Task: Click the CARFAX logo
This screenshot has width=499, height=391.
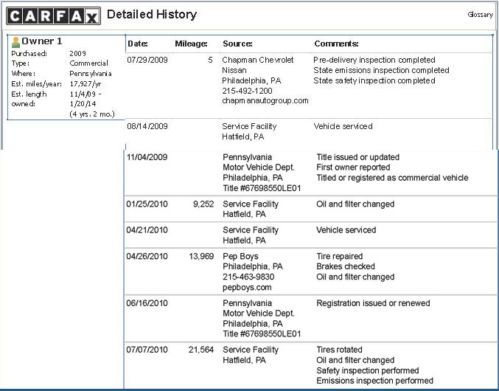Action: point(53,16)
